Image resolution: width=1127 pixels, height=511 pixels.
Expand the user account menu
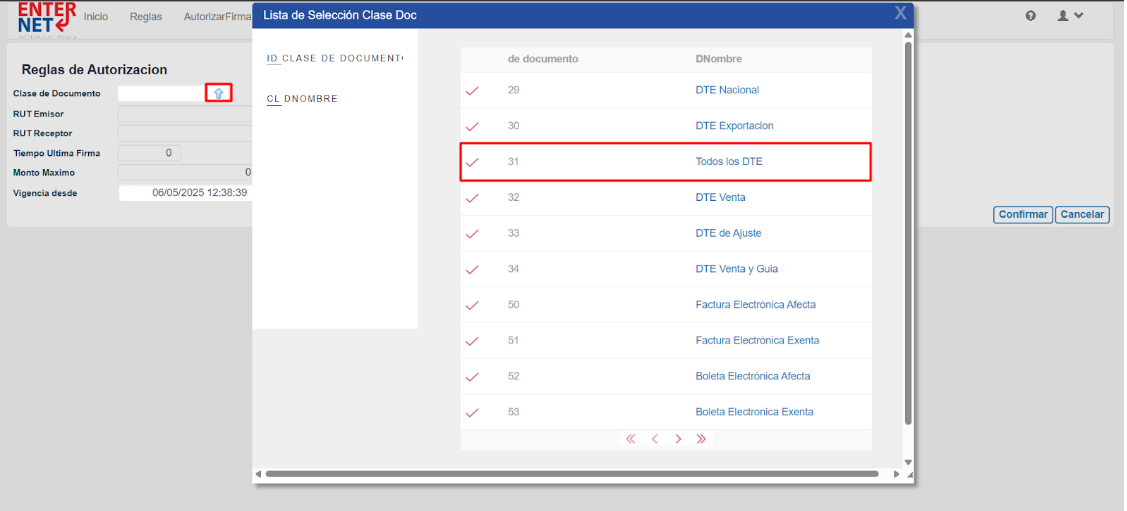pyautogui.click(x=1070, y=16)
